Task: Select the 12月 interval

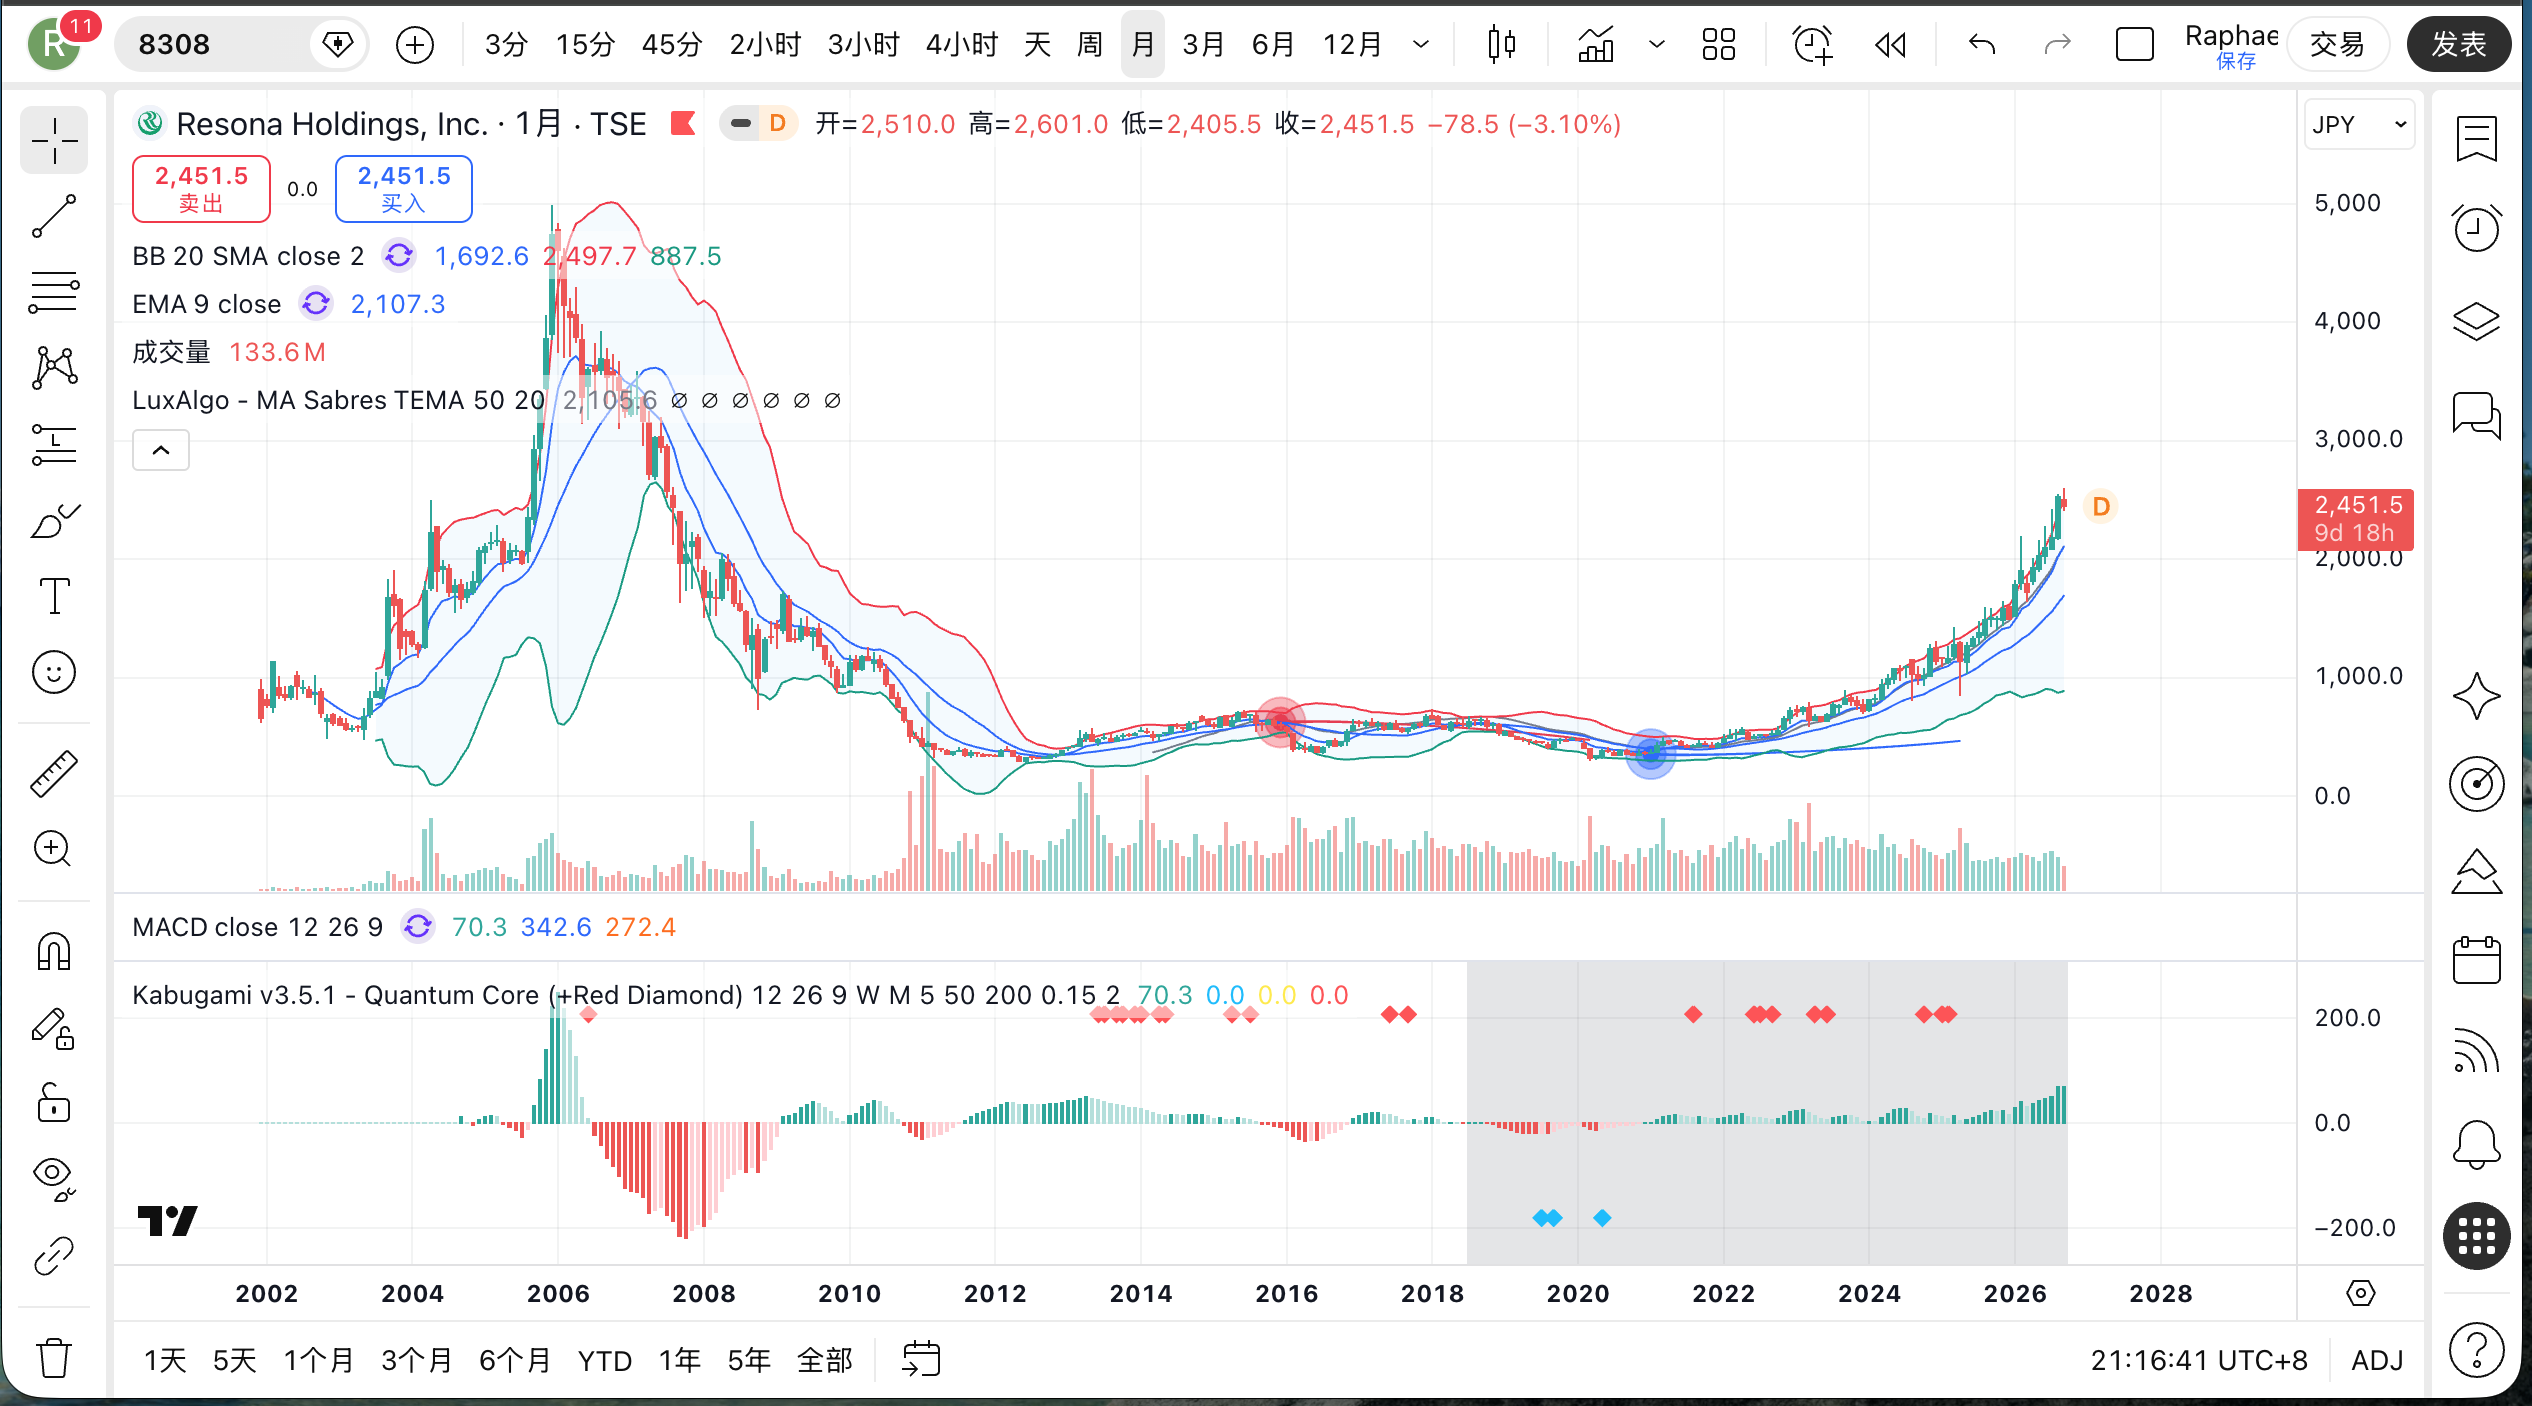Action: (1352, 45)
